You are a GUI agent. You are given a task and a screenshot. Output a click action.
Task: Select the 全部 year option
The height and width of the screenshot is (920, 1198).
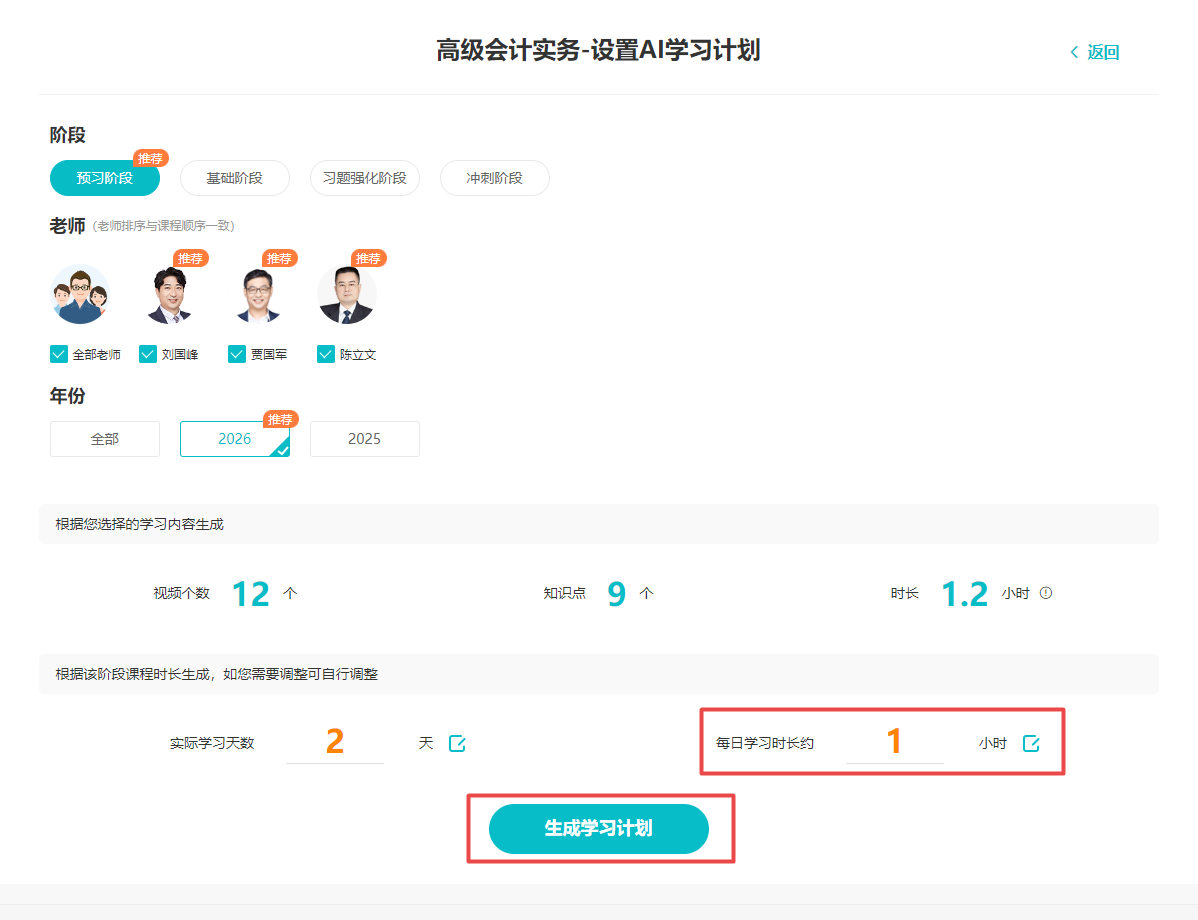(x=105, y=439)
